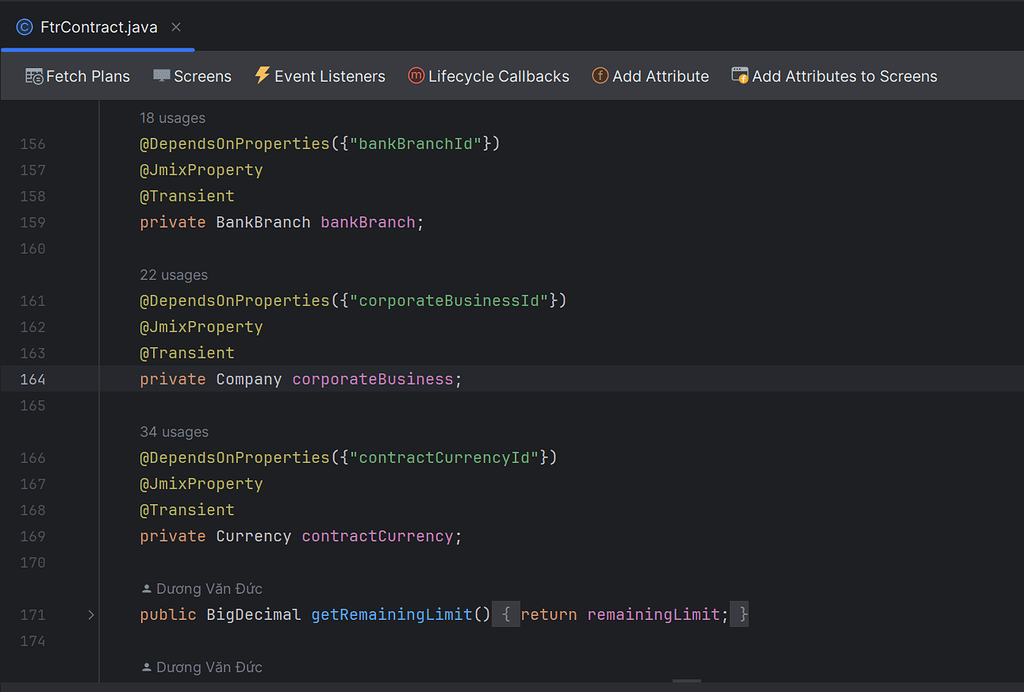Click the corporateBusiness field name

tap(372, 379)
